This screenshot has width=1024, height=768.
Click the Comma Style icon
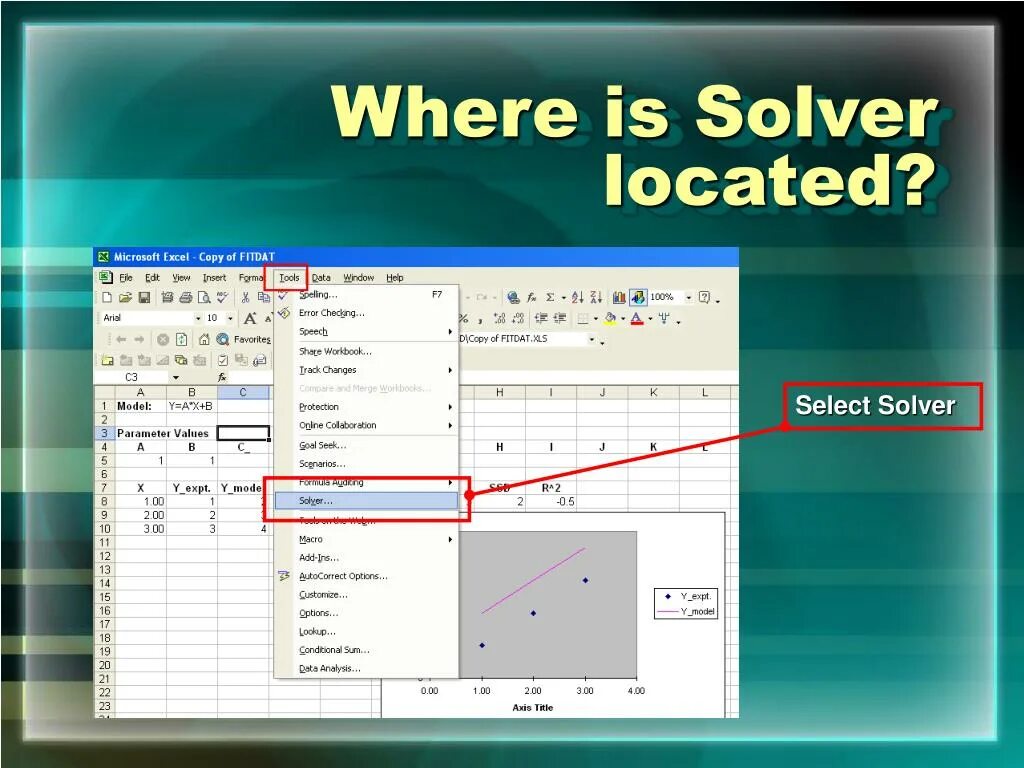click(480, 319)
